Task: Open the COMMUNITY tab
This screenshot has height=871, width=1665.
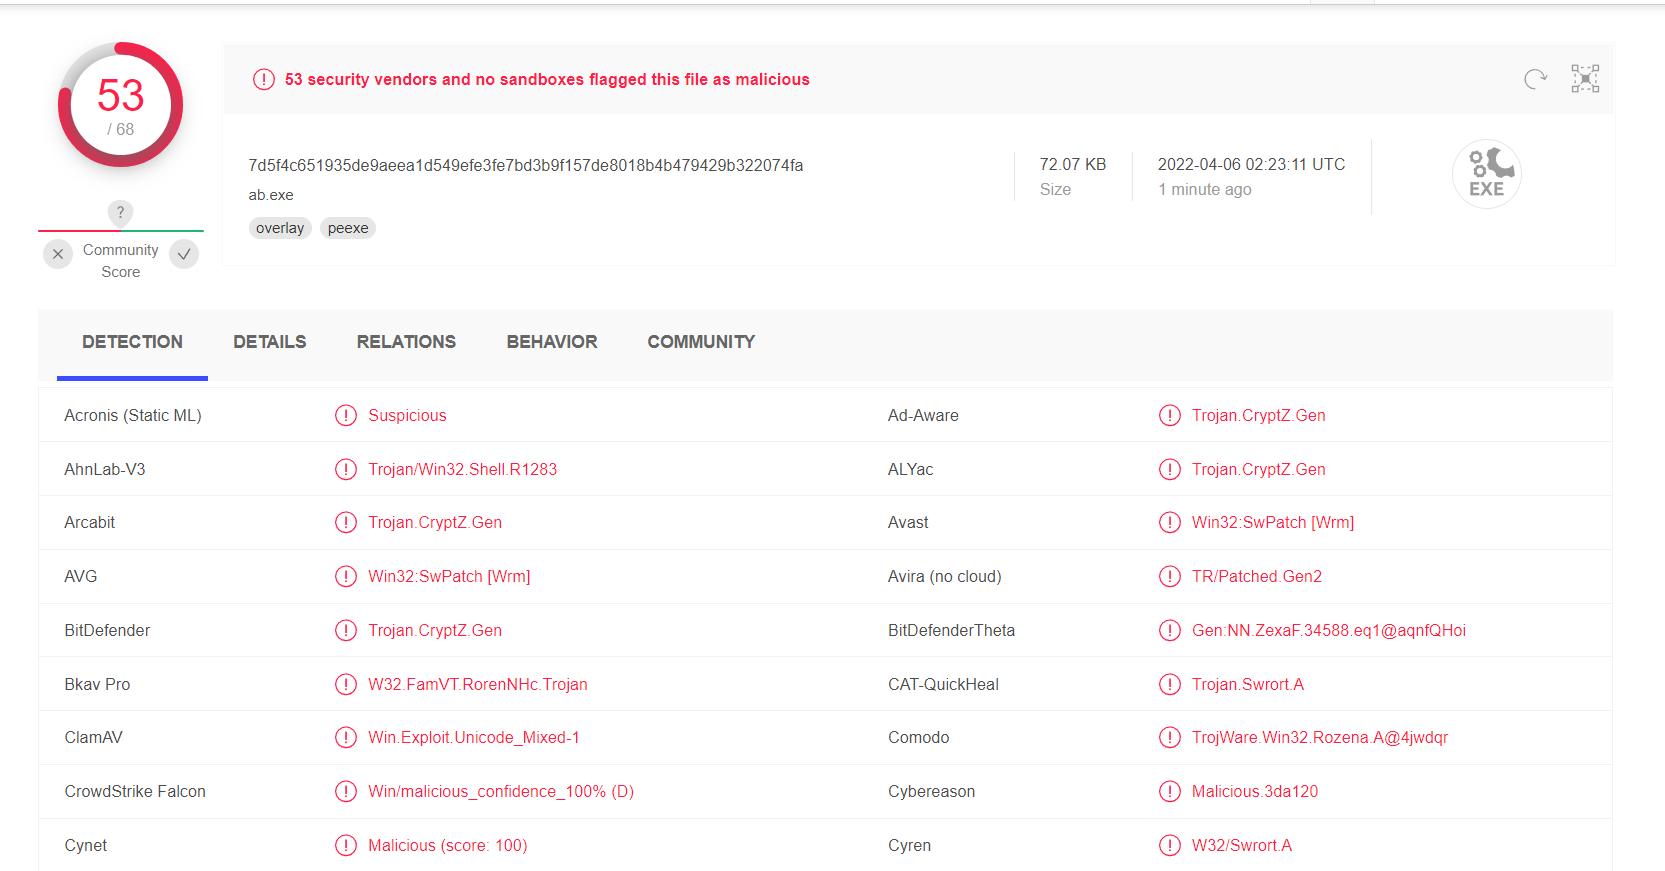Action: (x=701, y=342)
